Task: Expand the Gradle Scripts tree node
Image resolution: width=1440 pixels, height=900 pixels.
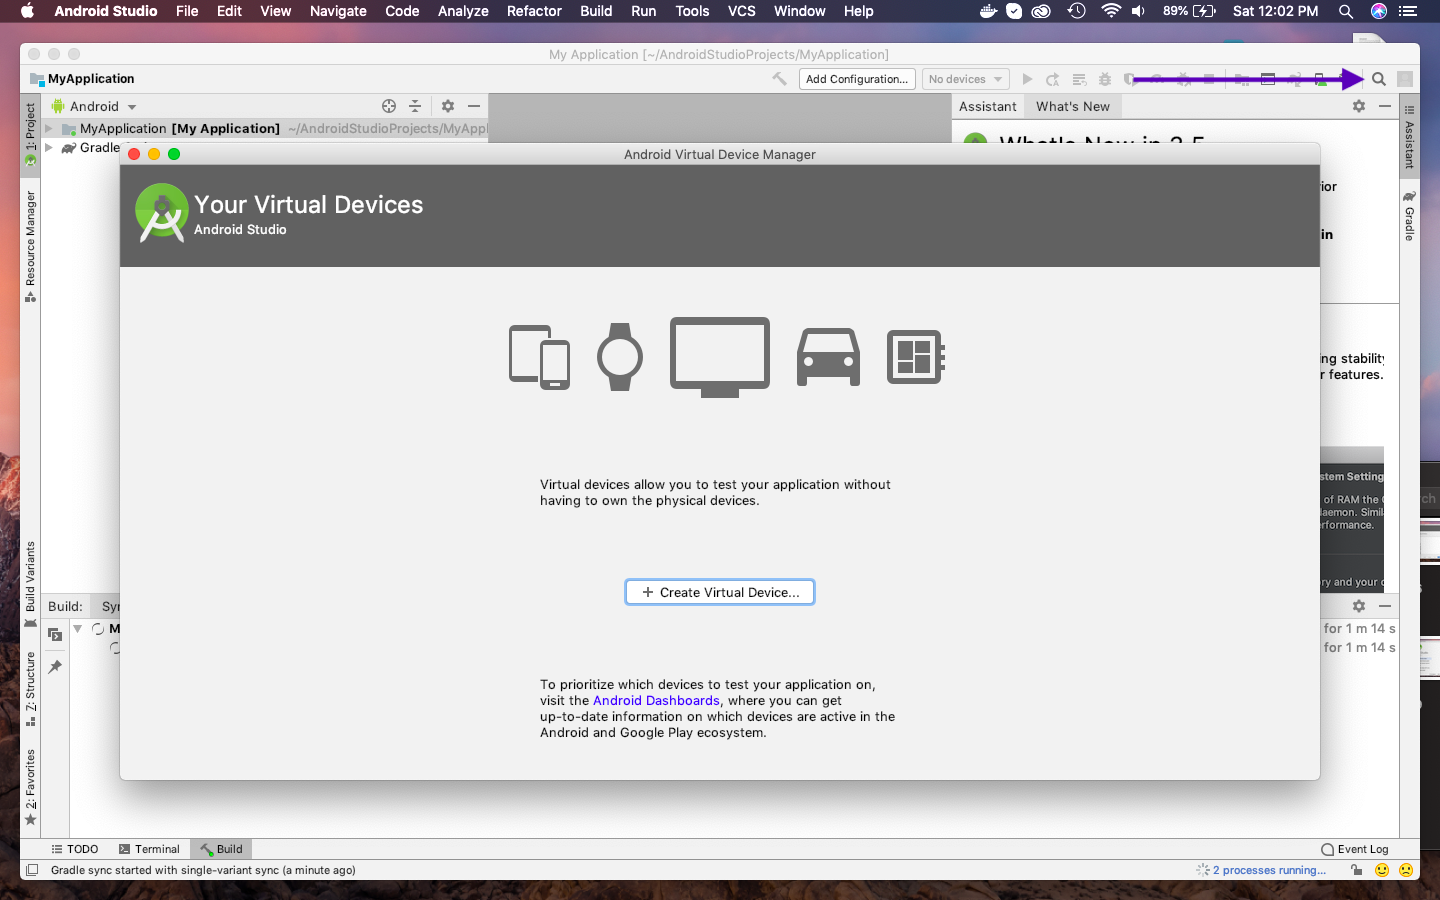Action: tap(48, 147)
